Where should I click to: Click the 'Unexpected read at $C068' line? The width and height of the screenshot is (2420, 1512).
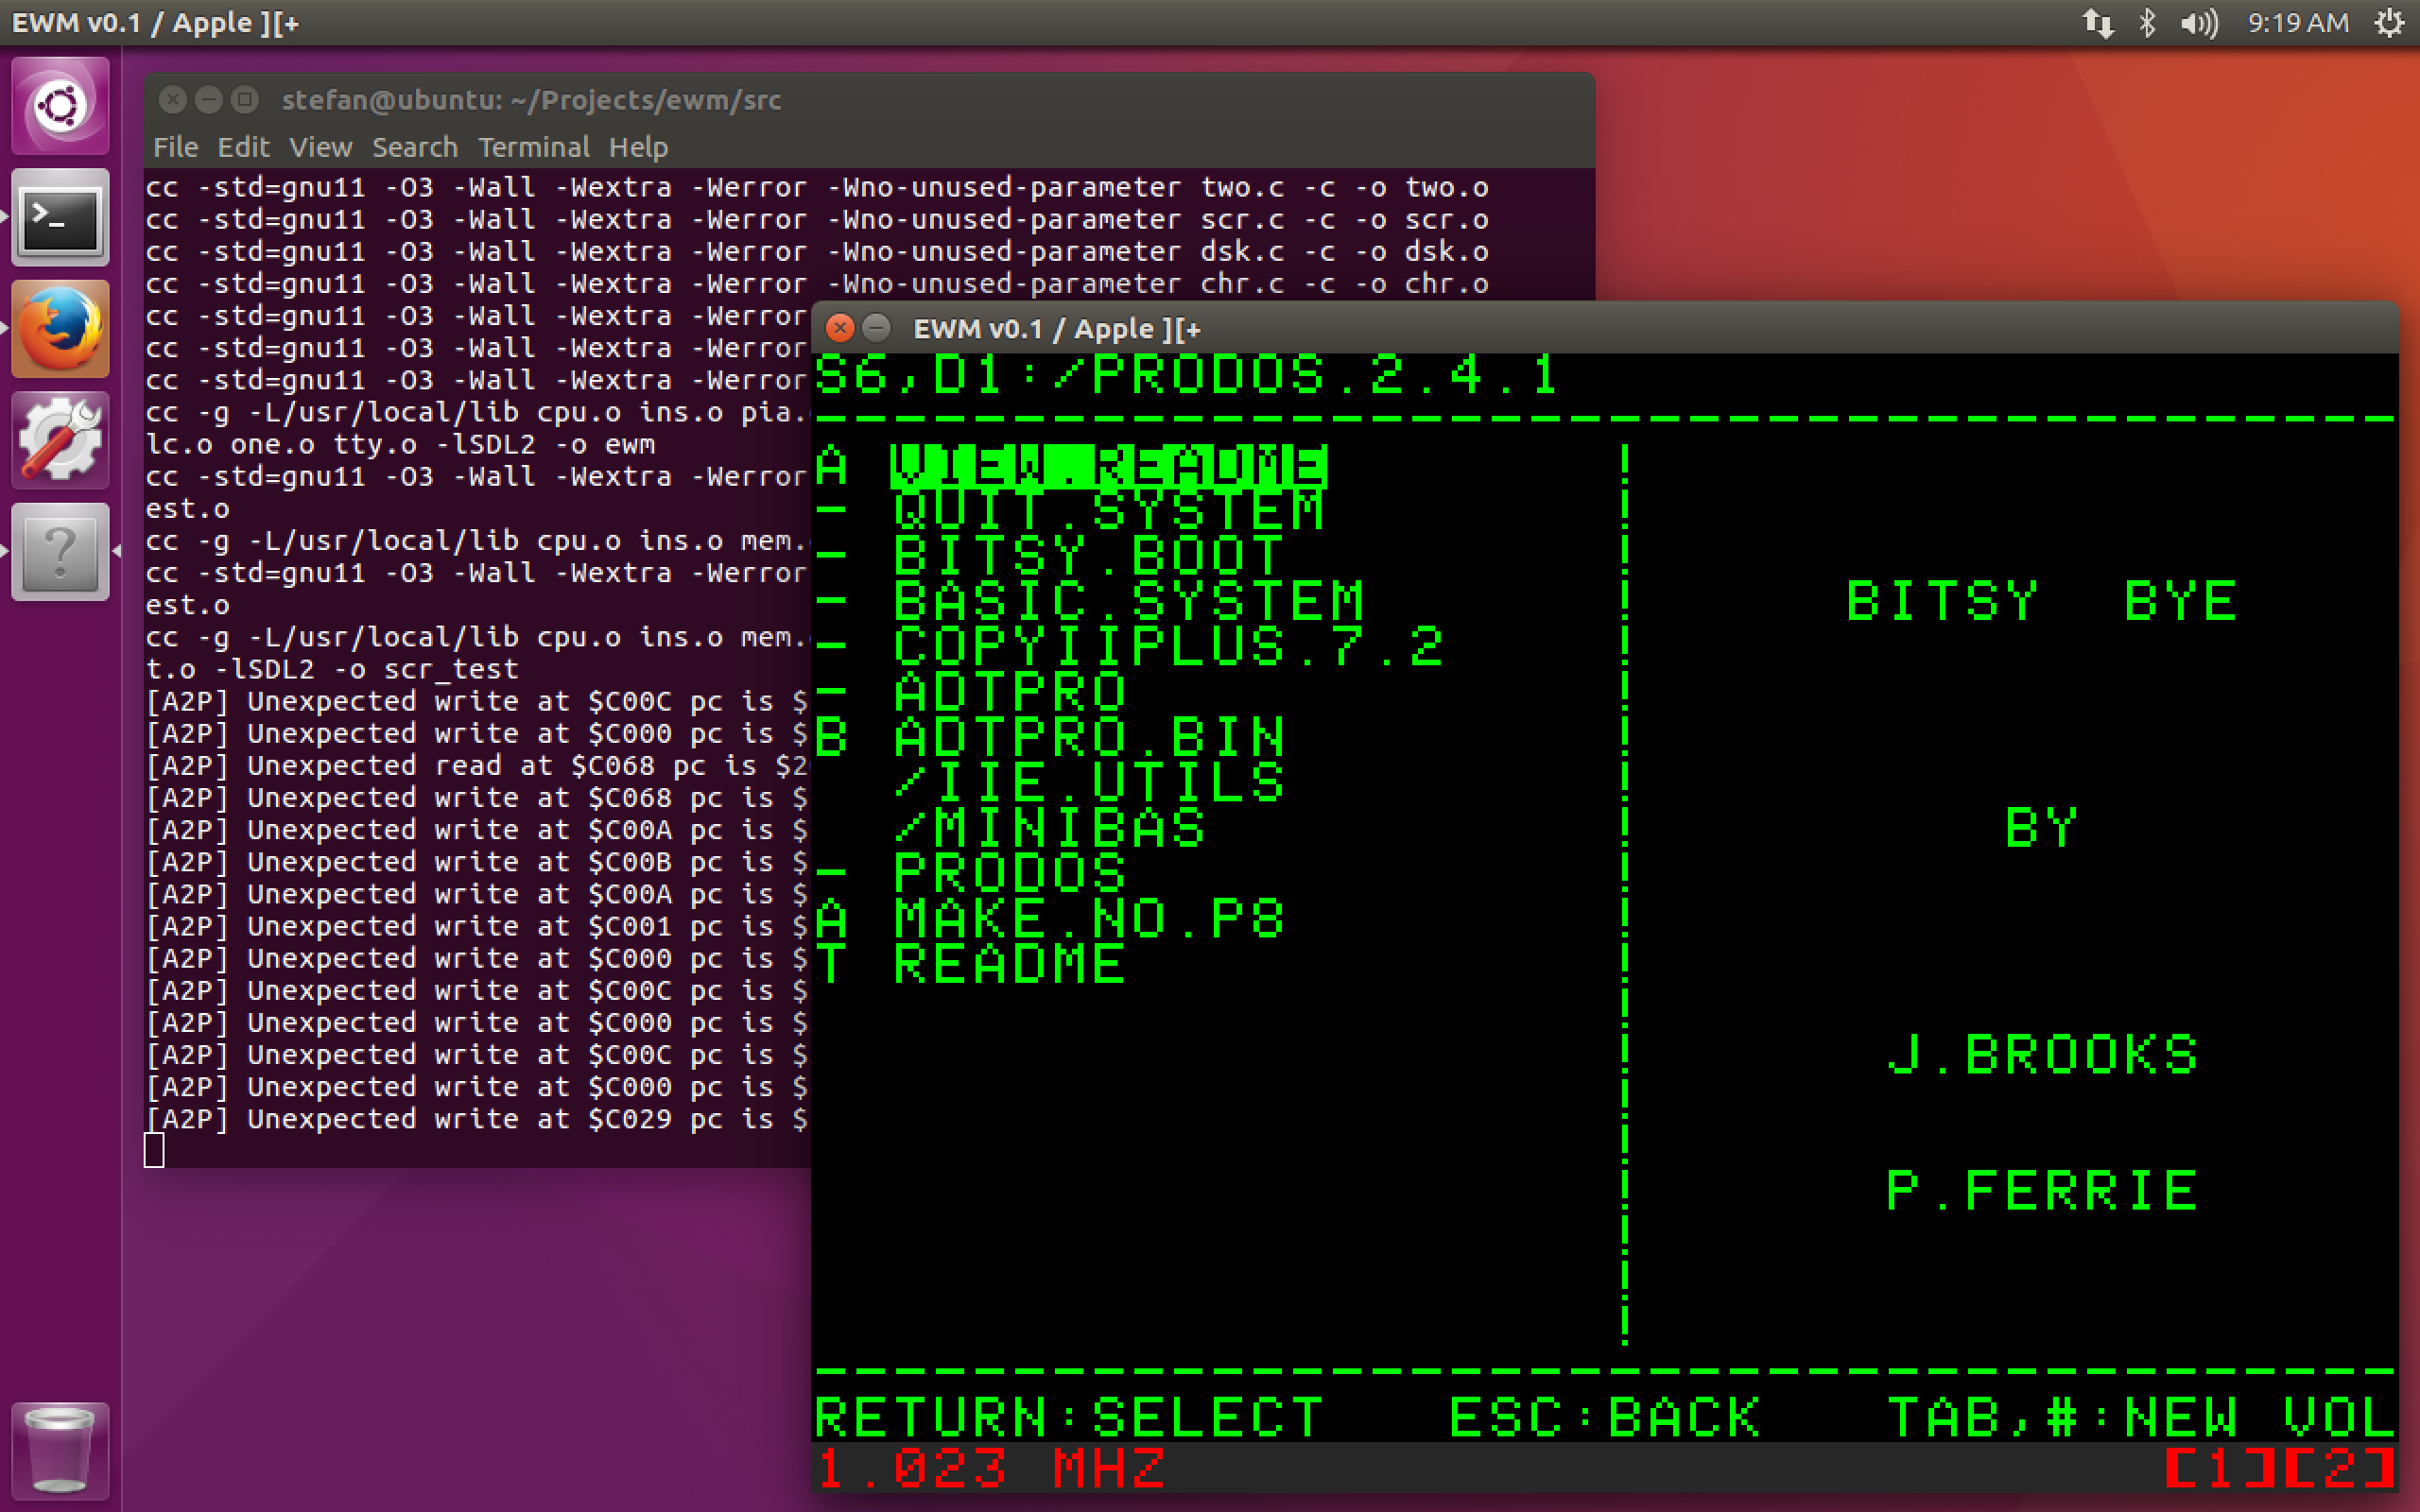pos(477,765)
